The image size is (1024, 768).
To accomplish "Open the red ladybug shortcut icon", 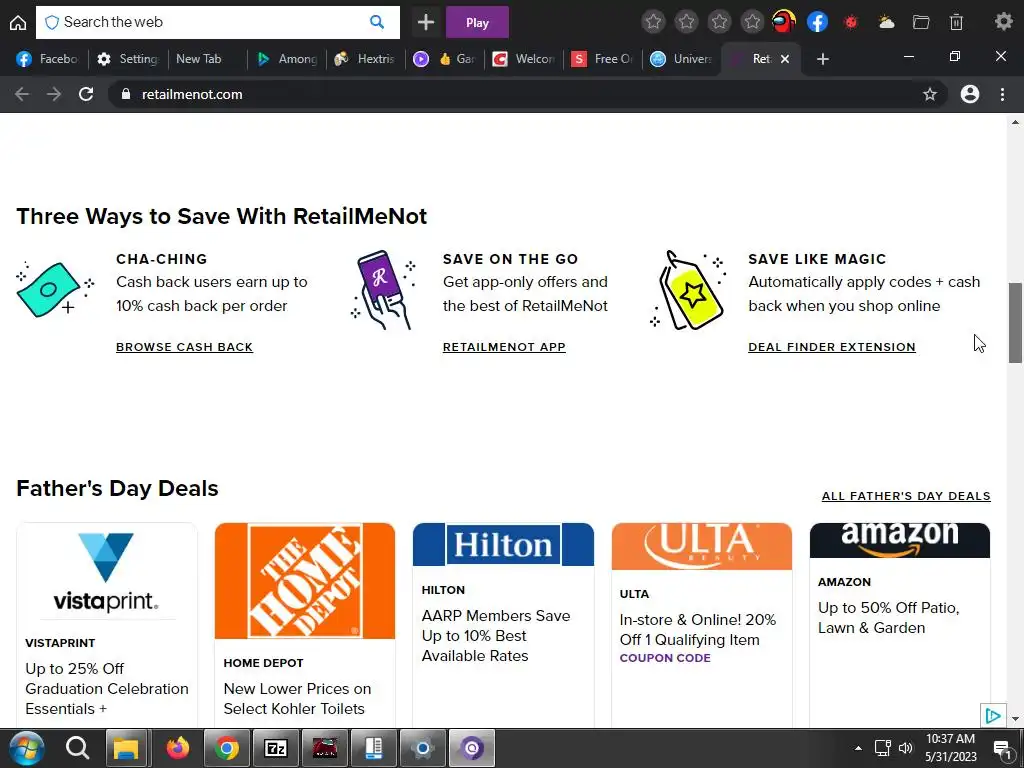I will tap(851, 22).
